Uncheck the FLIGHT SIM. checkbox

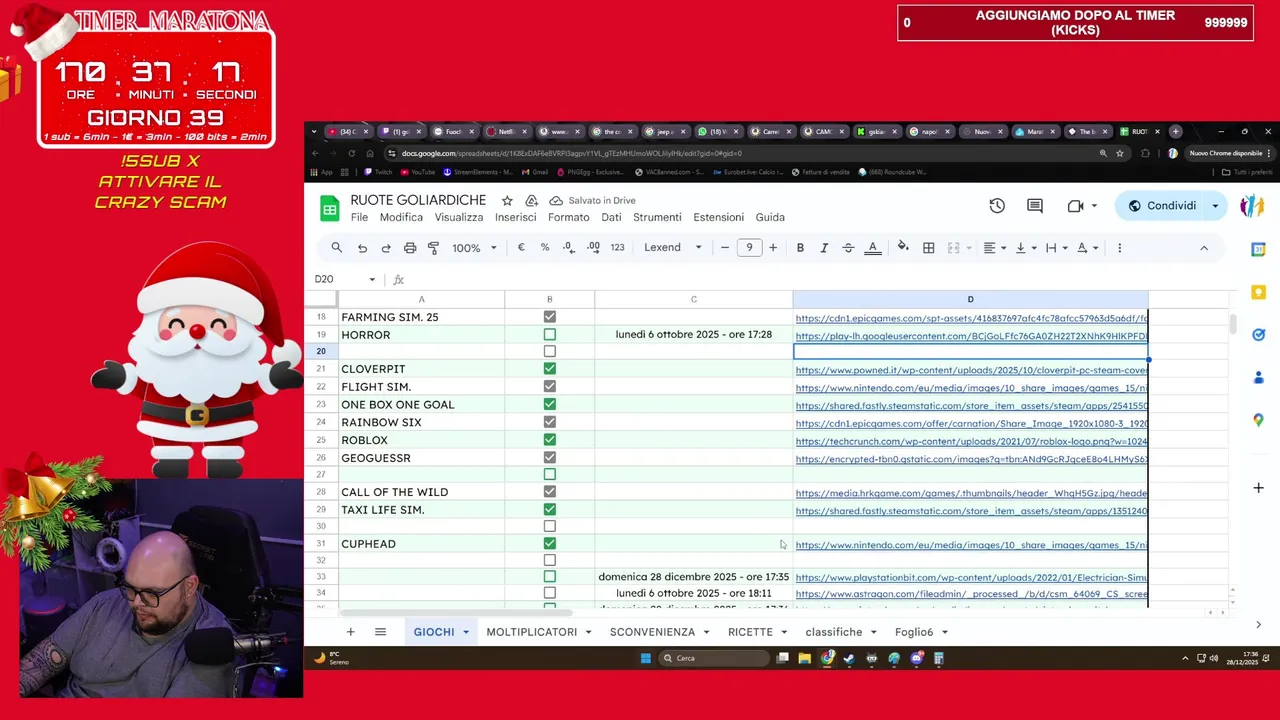coord(549,387)
